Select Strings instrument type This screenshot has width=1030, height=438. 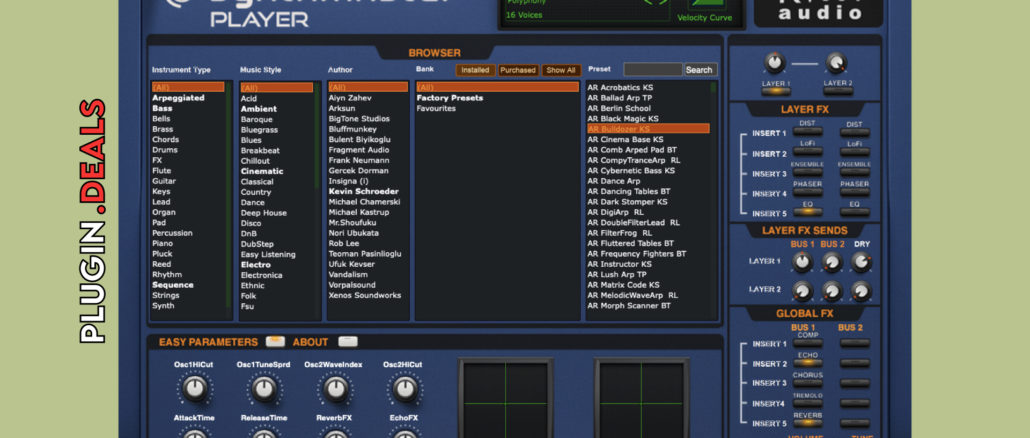coord(166,296)
